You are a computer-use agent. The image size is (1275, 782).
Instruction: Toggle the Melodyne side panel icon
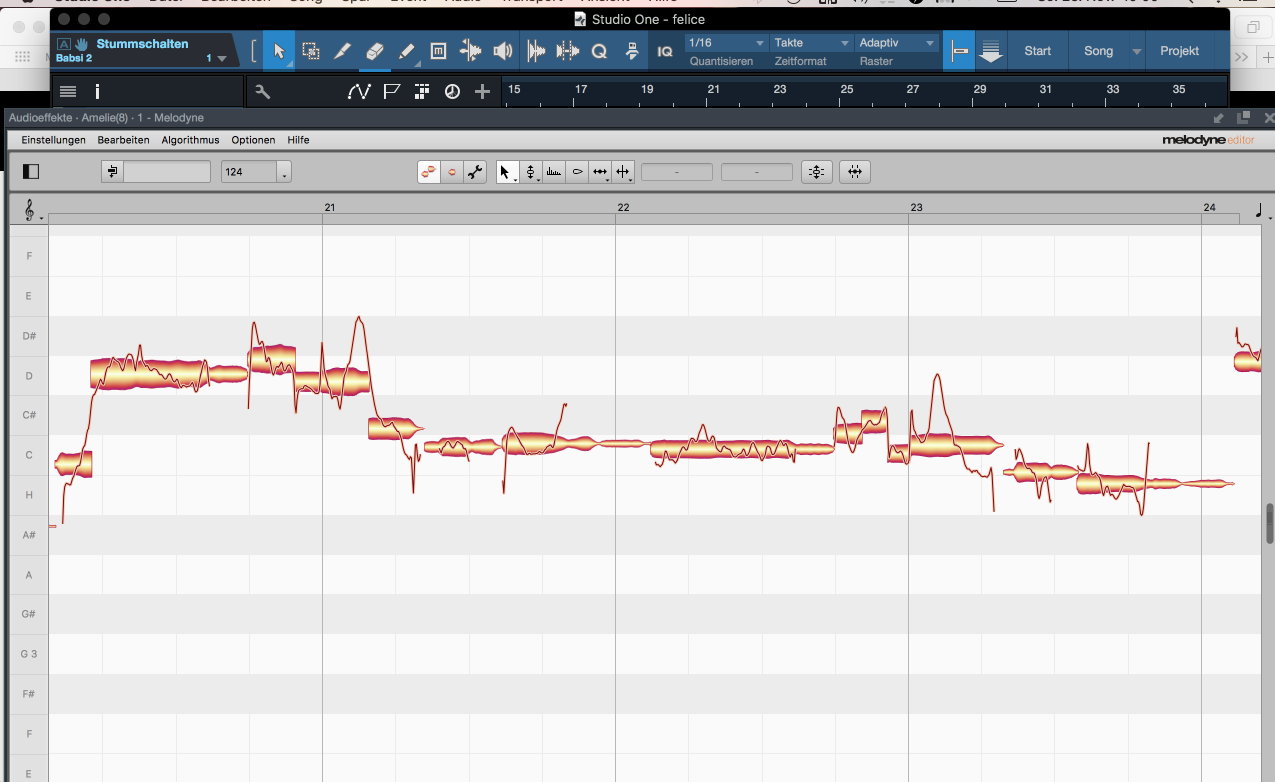(x=31, y=172)
